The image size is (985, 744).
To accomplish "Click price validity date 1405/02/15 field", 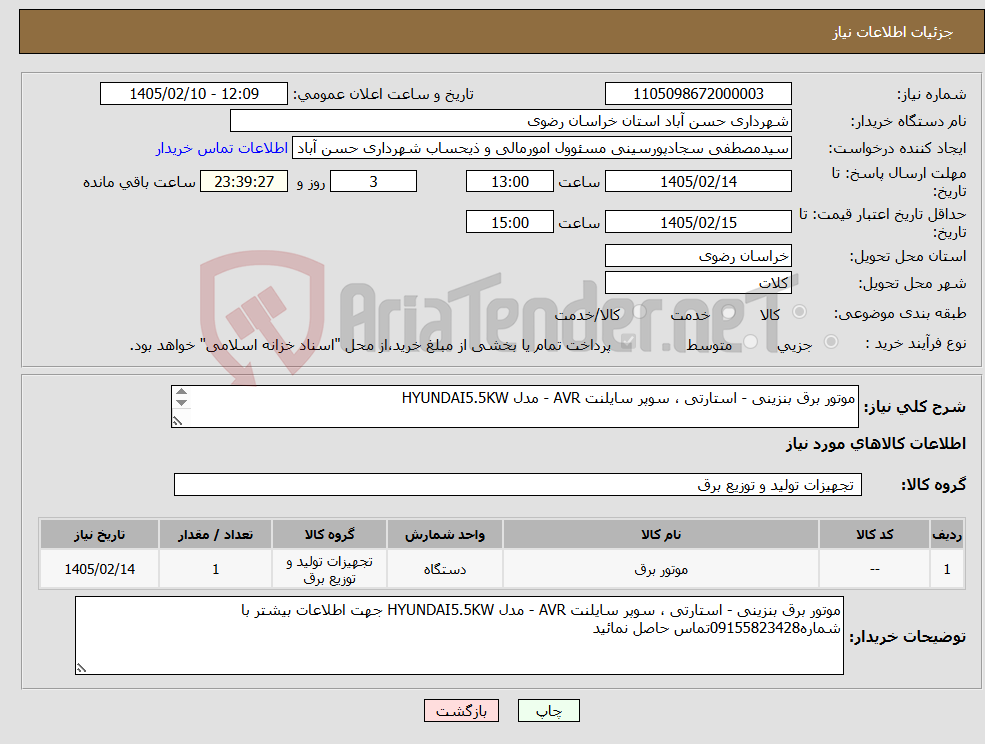I will pyautogui.click(x=698, y=222).
